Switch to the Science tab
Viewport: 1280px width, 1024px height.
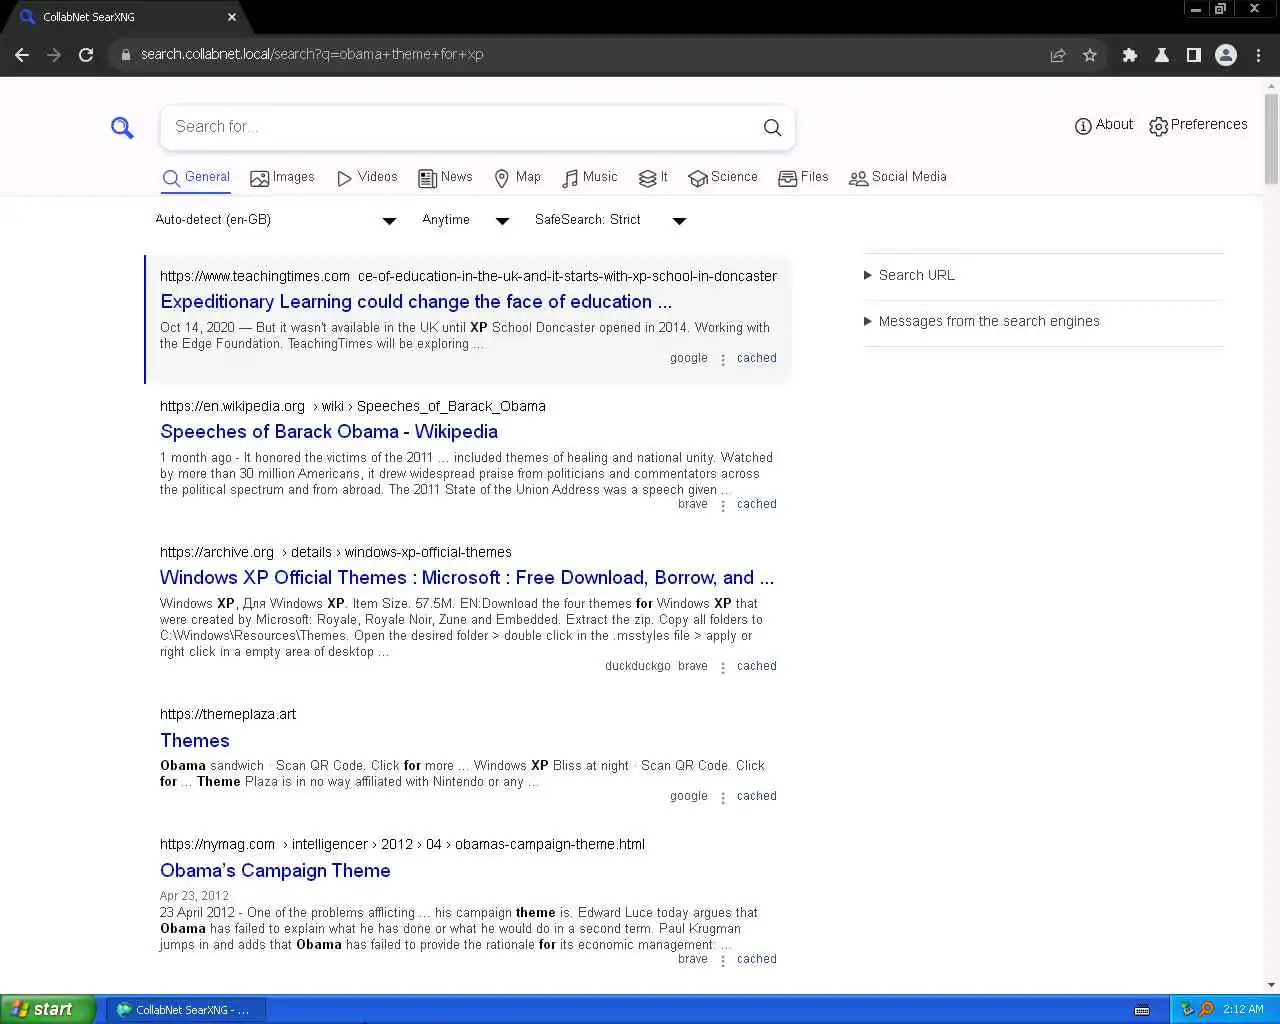pyautogui.click(x=723, y=177)
